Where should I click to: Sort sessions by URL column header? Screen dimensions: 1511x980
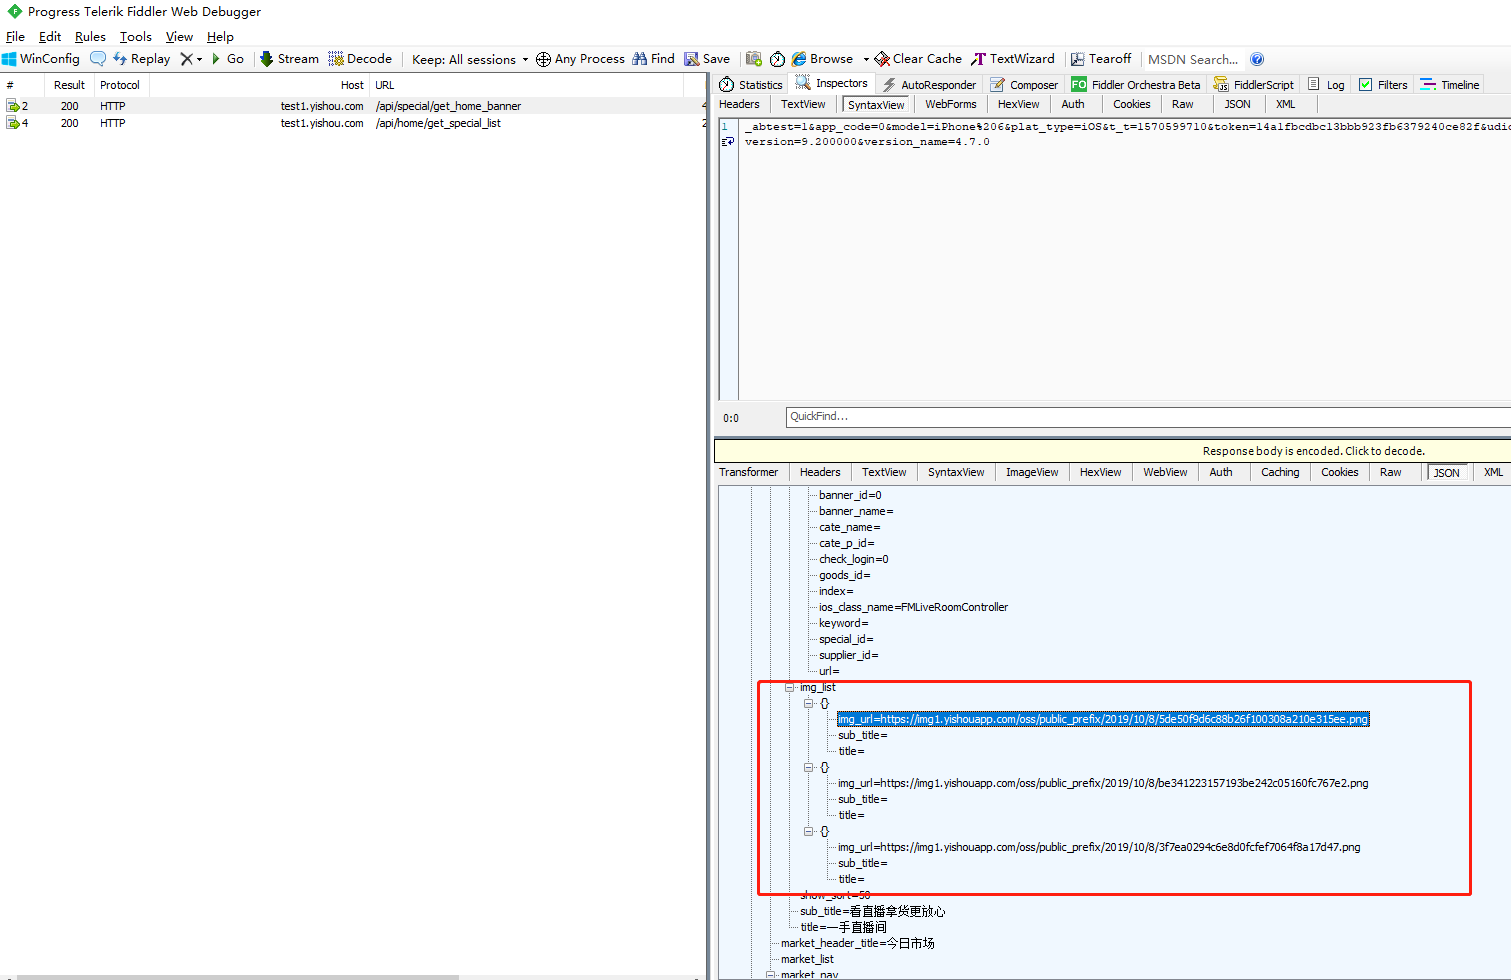[527, 85]
